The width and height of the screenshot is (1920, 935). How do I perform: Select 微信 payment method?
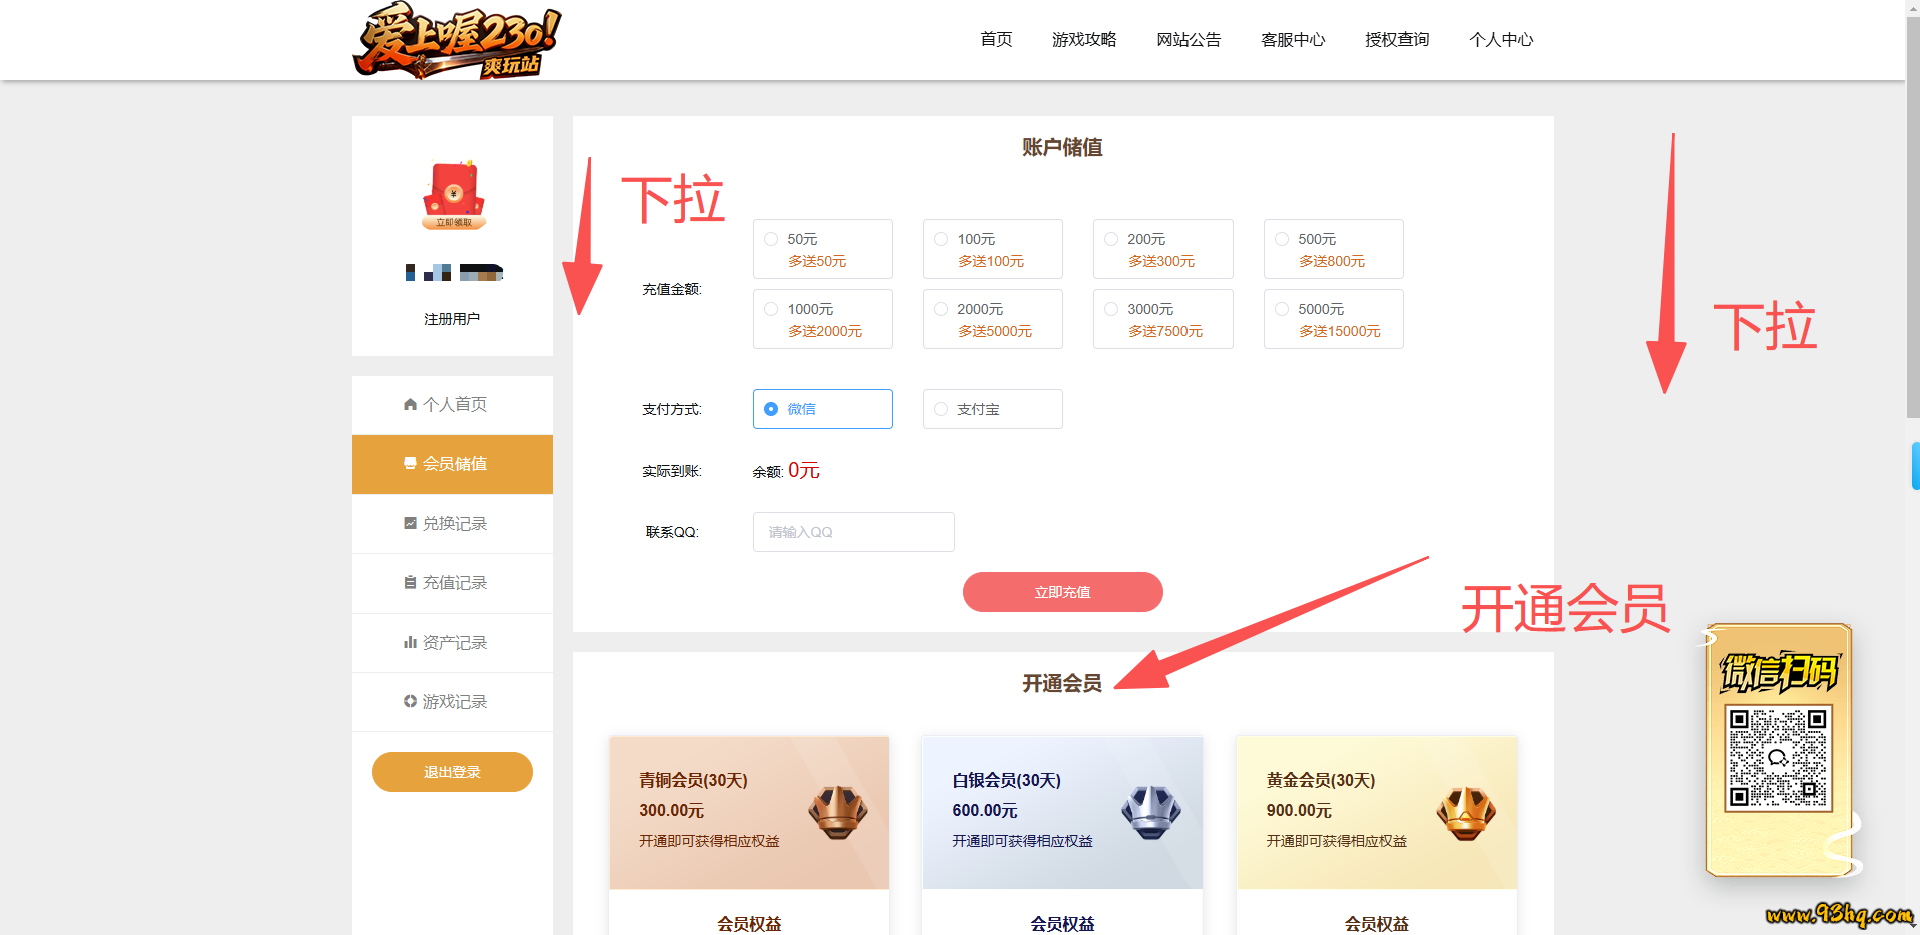pos(822,409)
